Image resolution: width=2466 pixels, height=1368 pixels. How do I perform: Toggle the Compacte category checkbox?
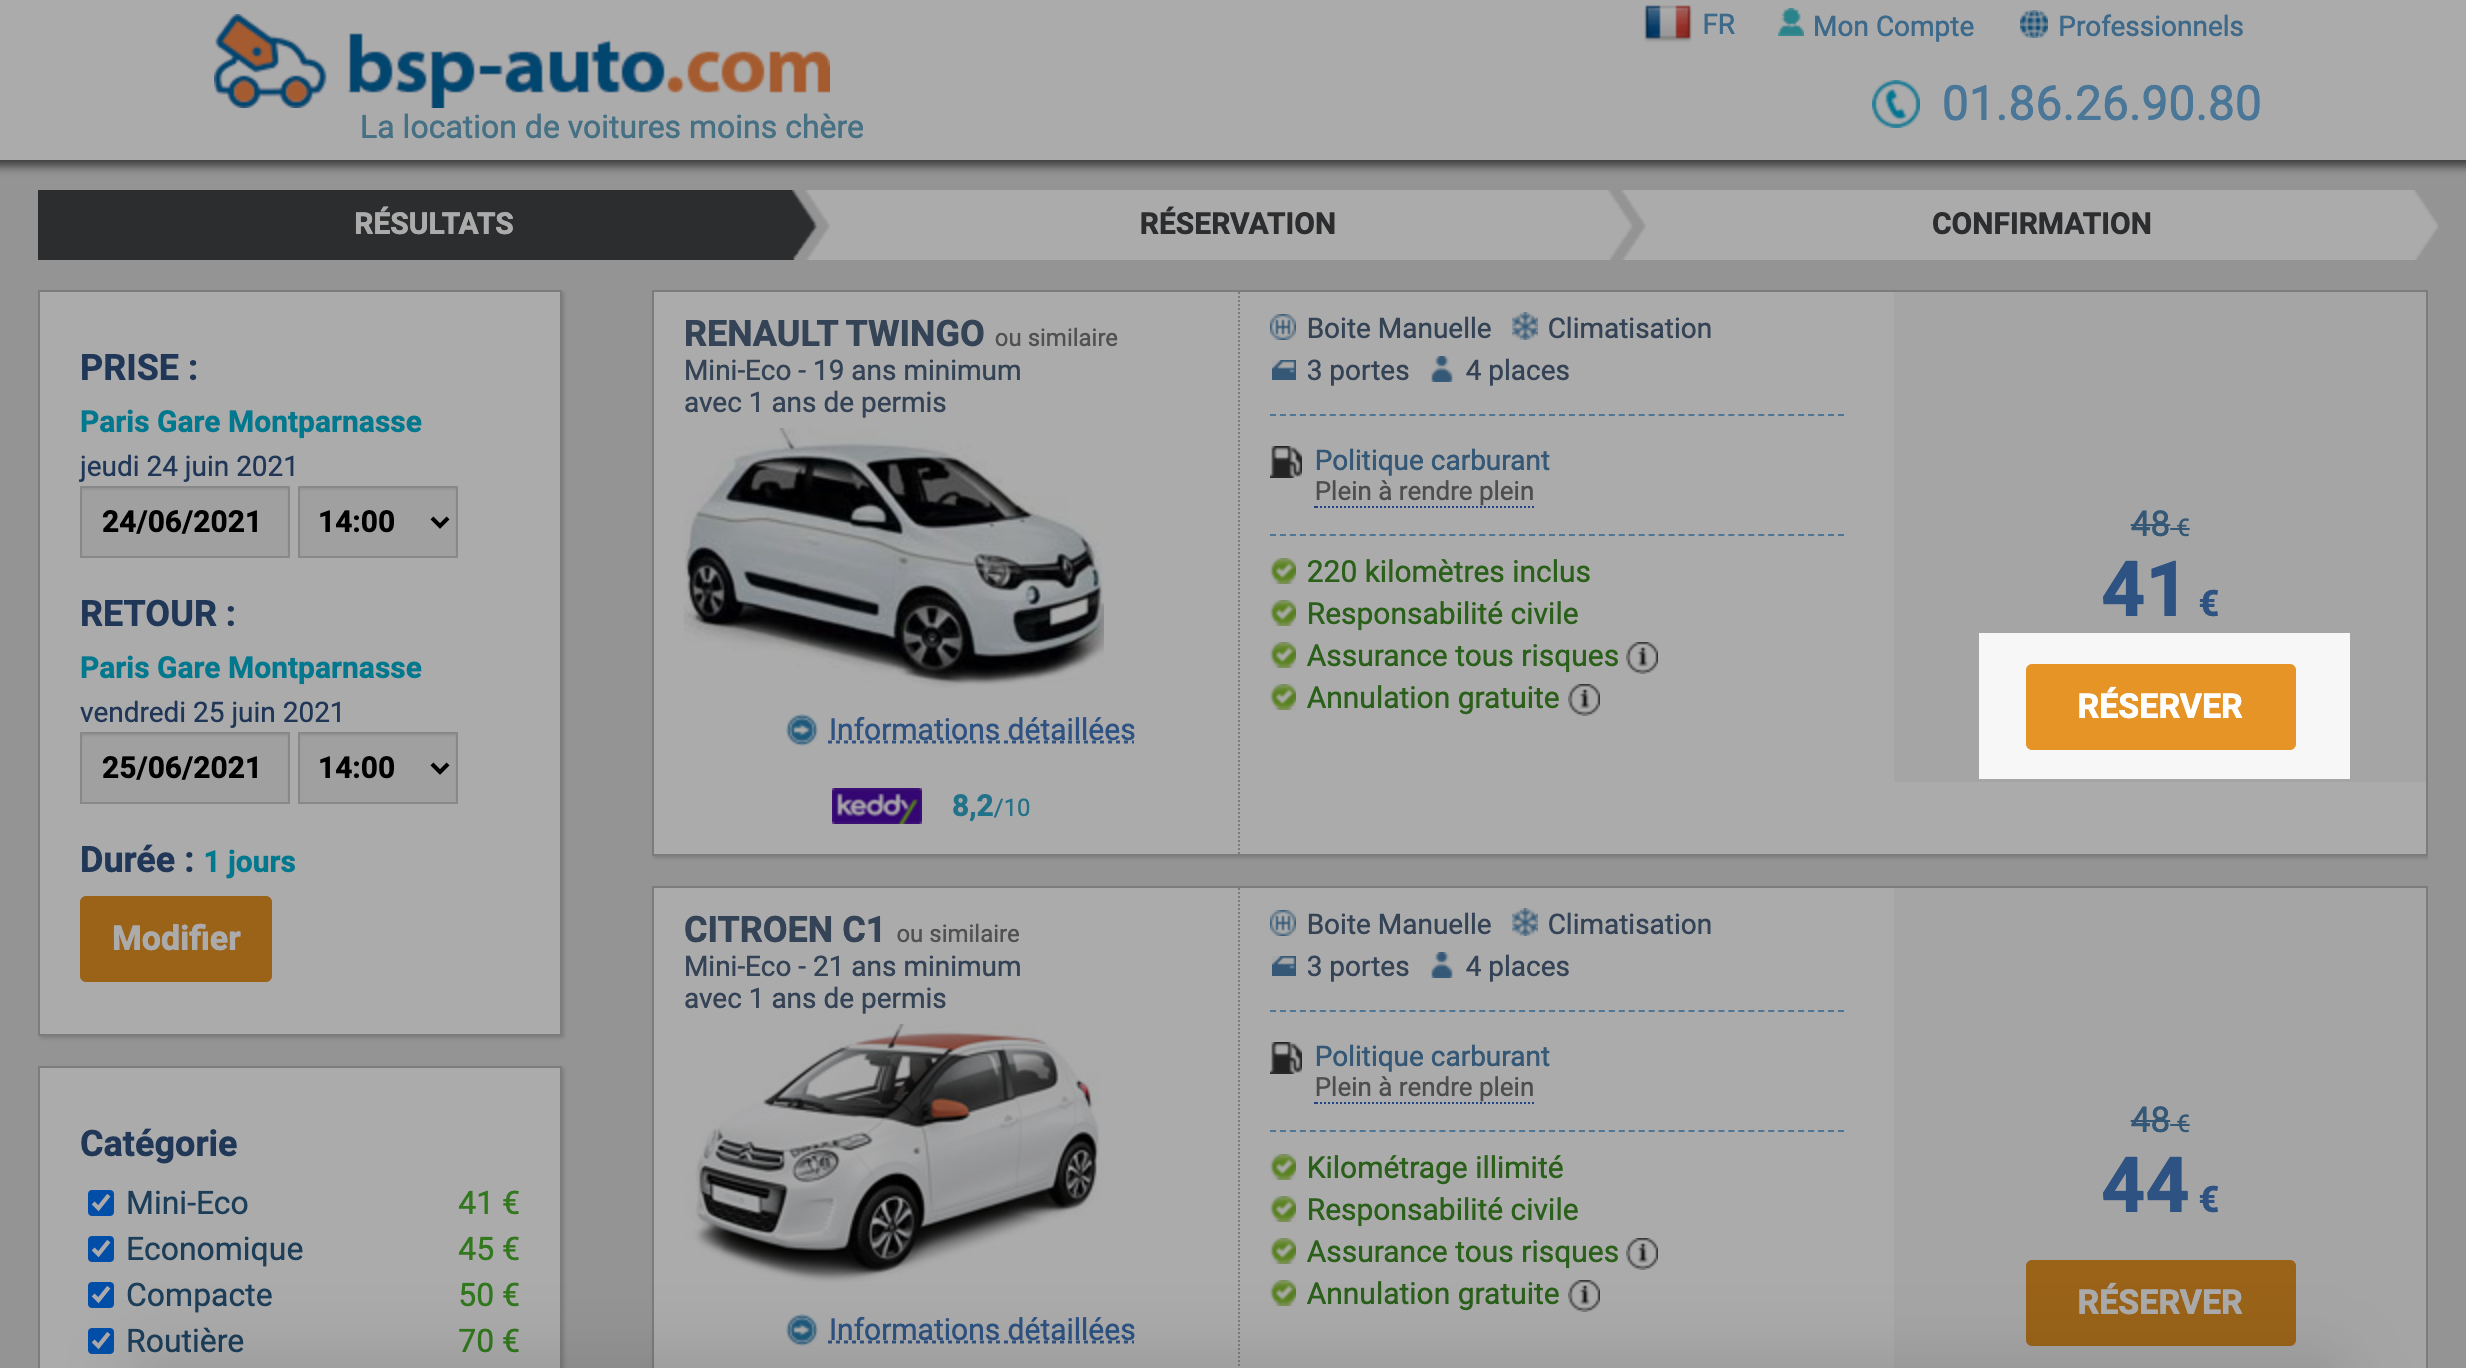[x=101, y=1295]
